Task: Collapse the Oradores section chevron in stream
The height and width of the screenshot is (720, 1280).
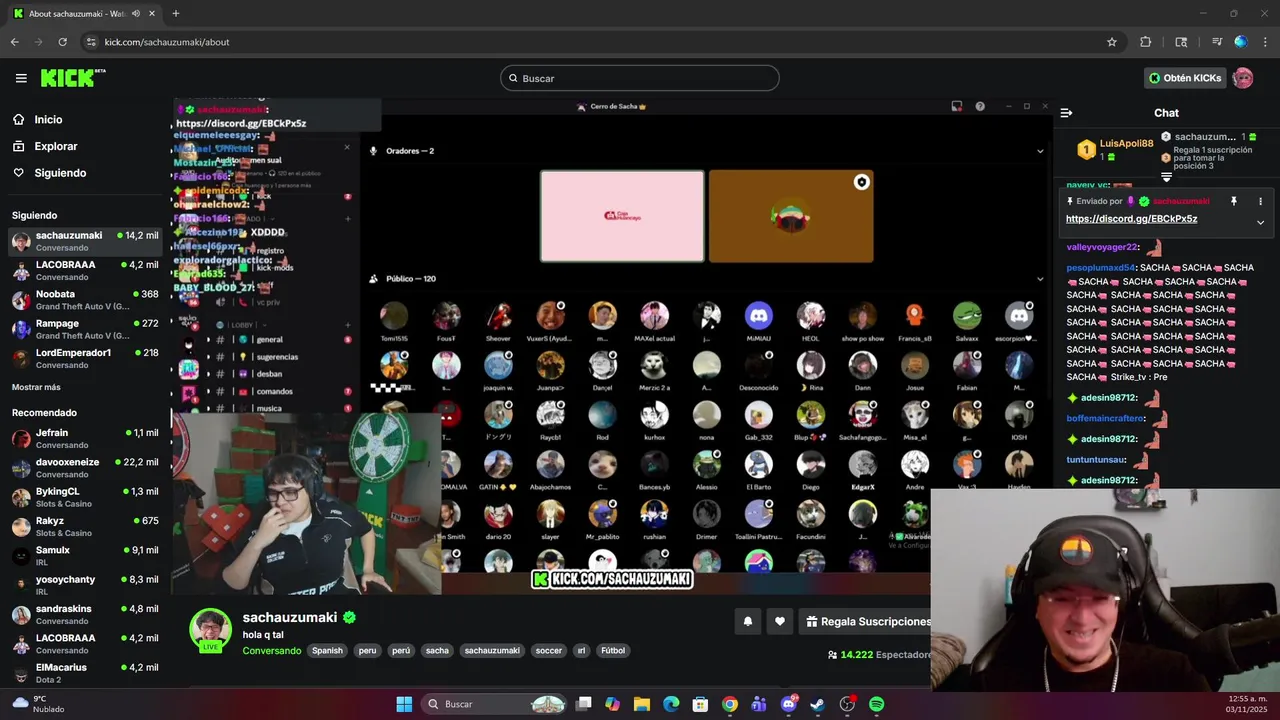Action: pyautogui.click(x=1040, y=151)
